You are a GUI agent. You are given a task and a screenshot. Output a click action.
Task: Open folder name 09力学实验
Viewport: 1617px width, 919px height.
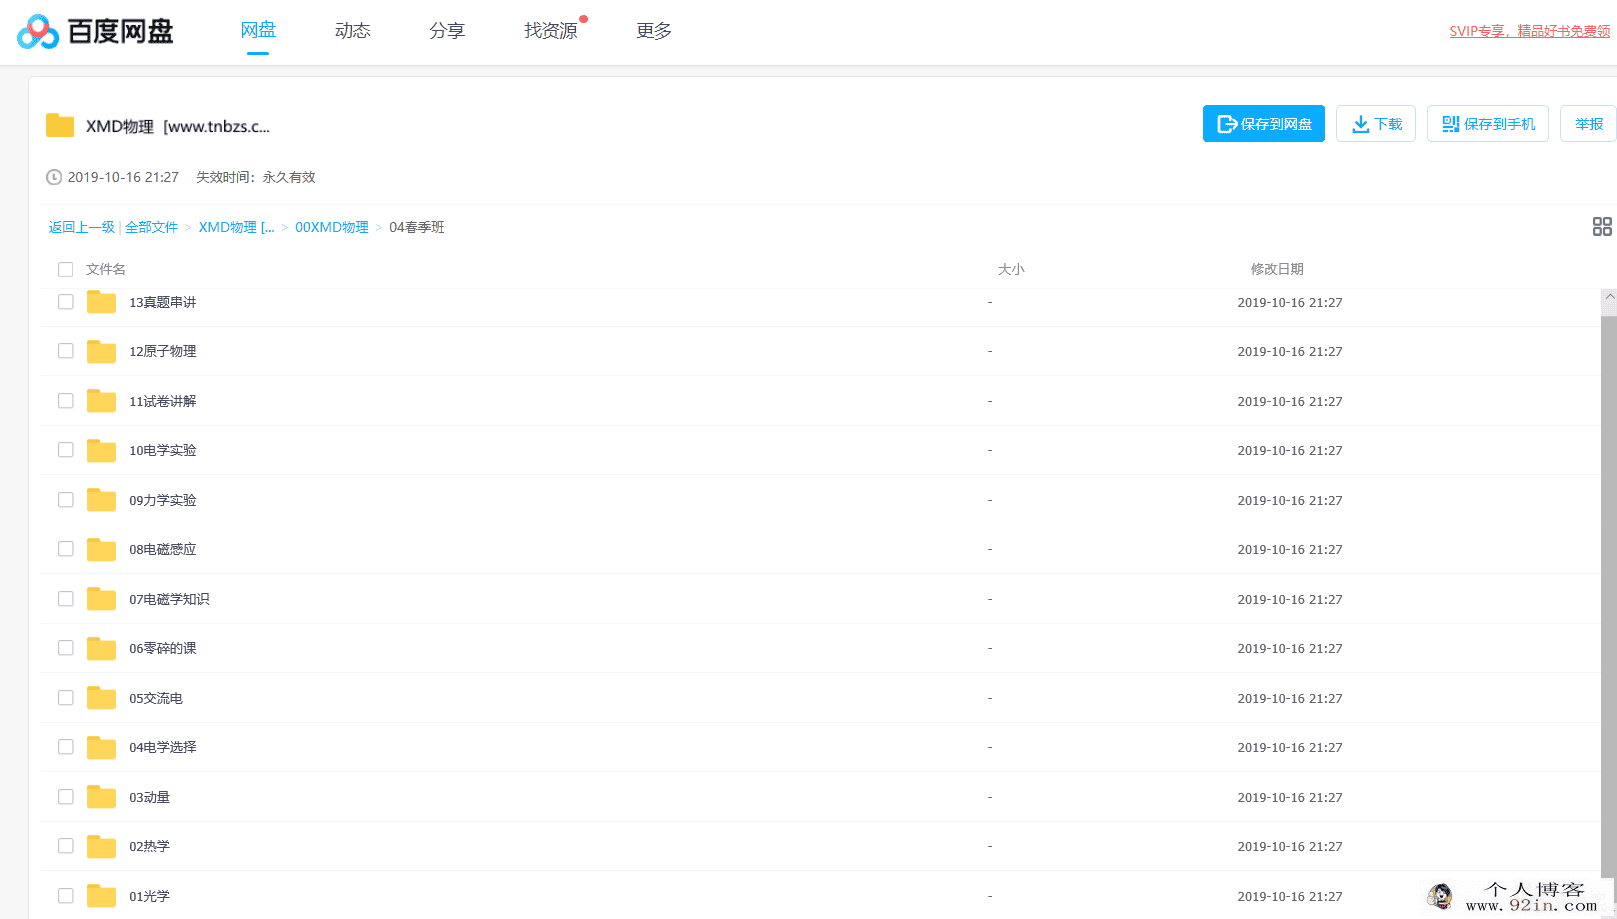pyautogui.click(x=163, y=500)
